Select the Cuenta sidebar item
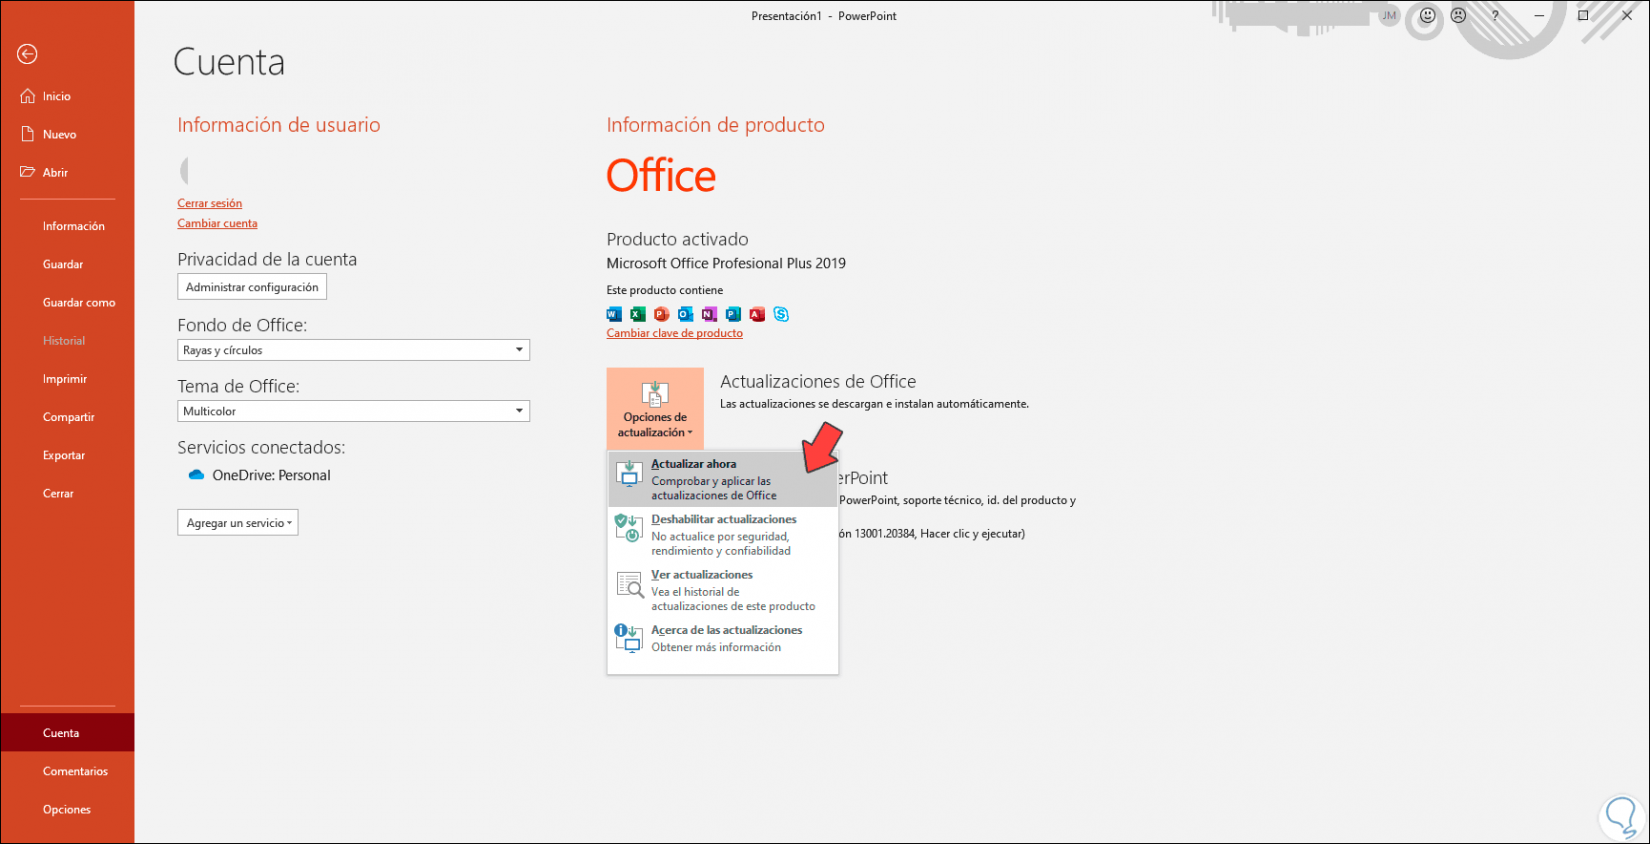This screenshot has width=1650, height=844. point(67,733)
